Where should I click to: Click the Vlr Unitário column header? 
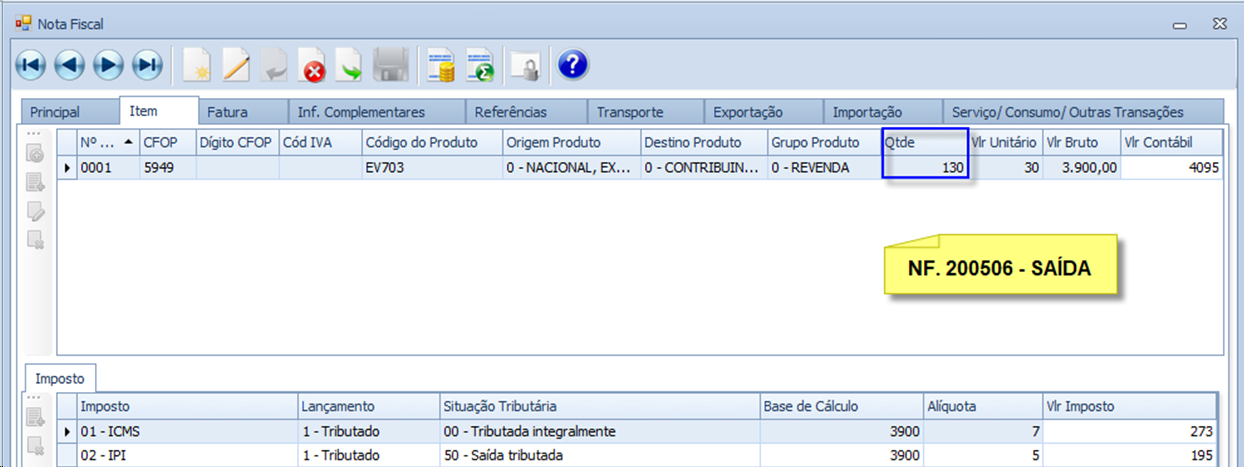1005,142
